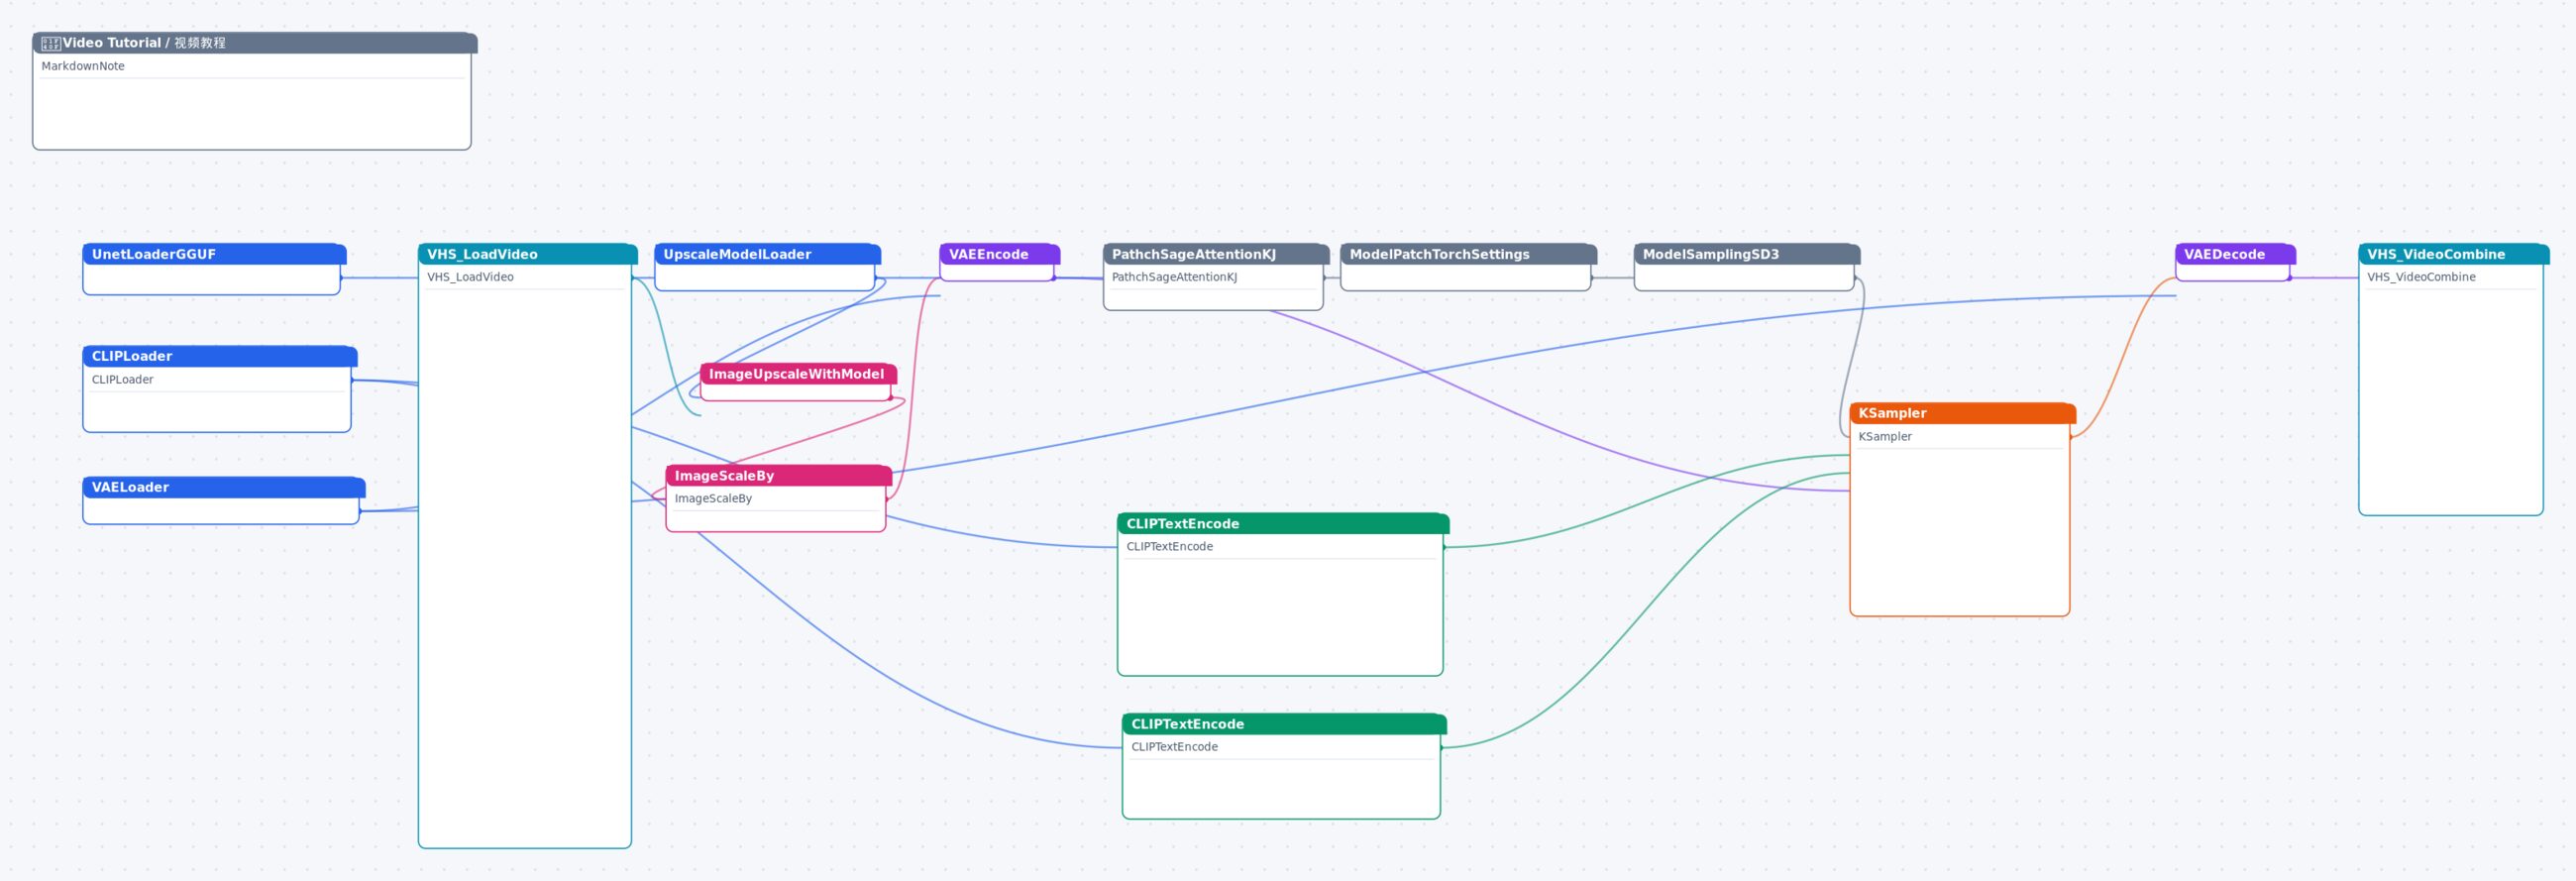Select the VAEEncode node header
The image size is (2576, 881).
point(1000,254)
